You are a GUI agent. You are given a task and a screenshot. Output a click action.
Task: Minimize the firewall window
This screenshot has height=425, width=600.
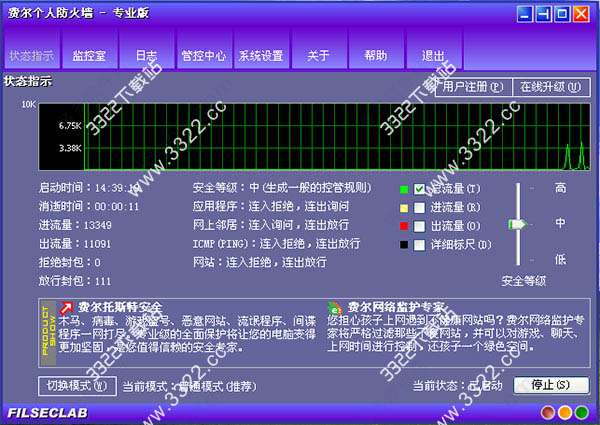[x=525, y=15]
